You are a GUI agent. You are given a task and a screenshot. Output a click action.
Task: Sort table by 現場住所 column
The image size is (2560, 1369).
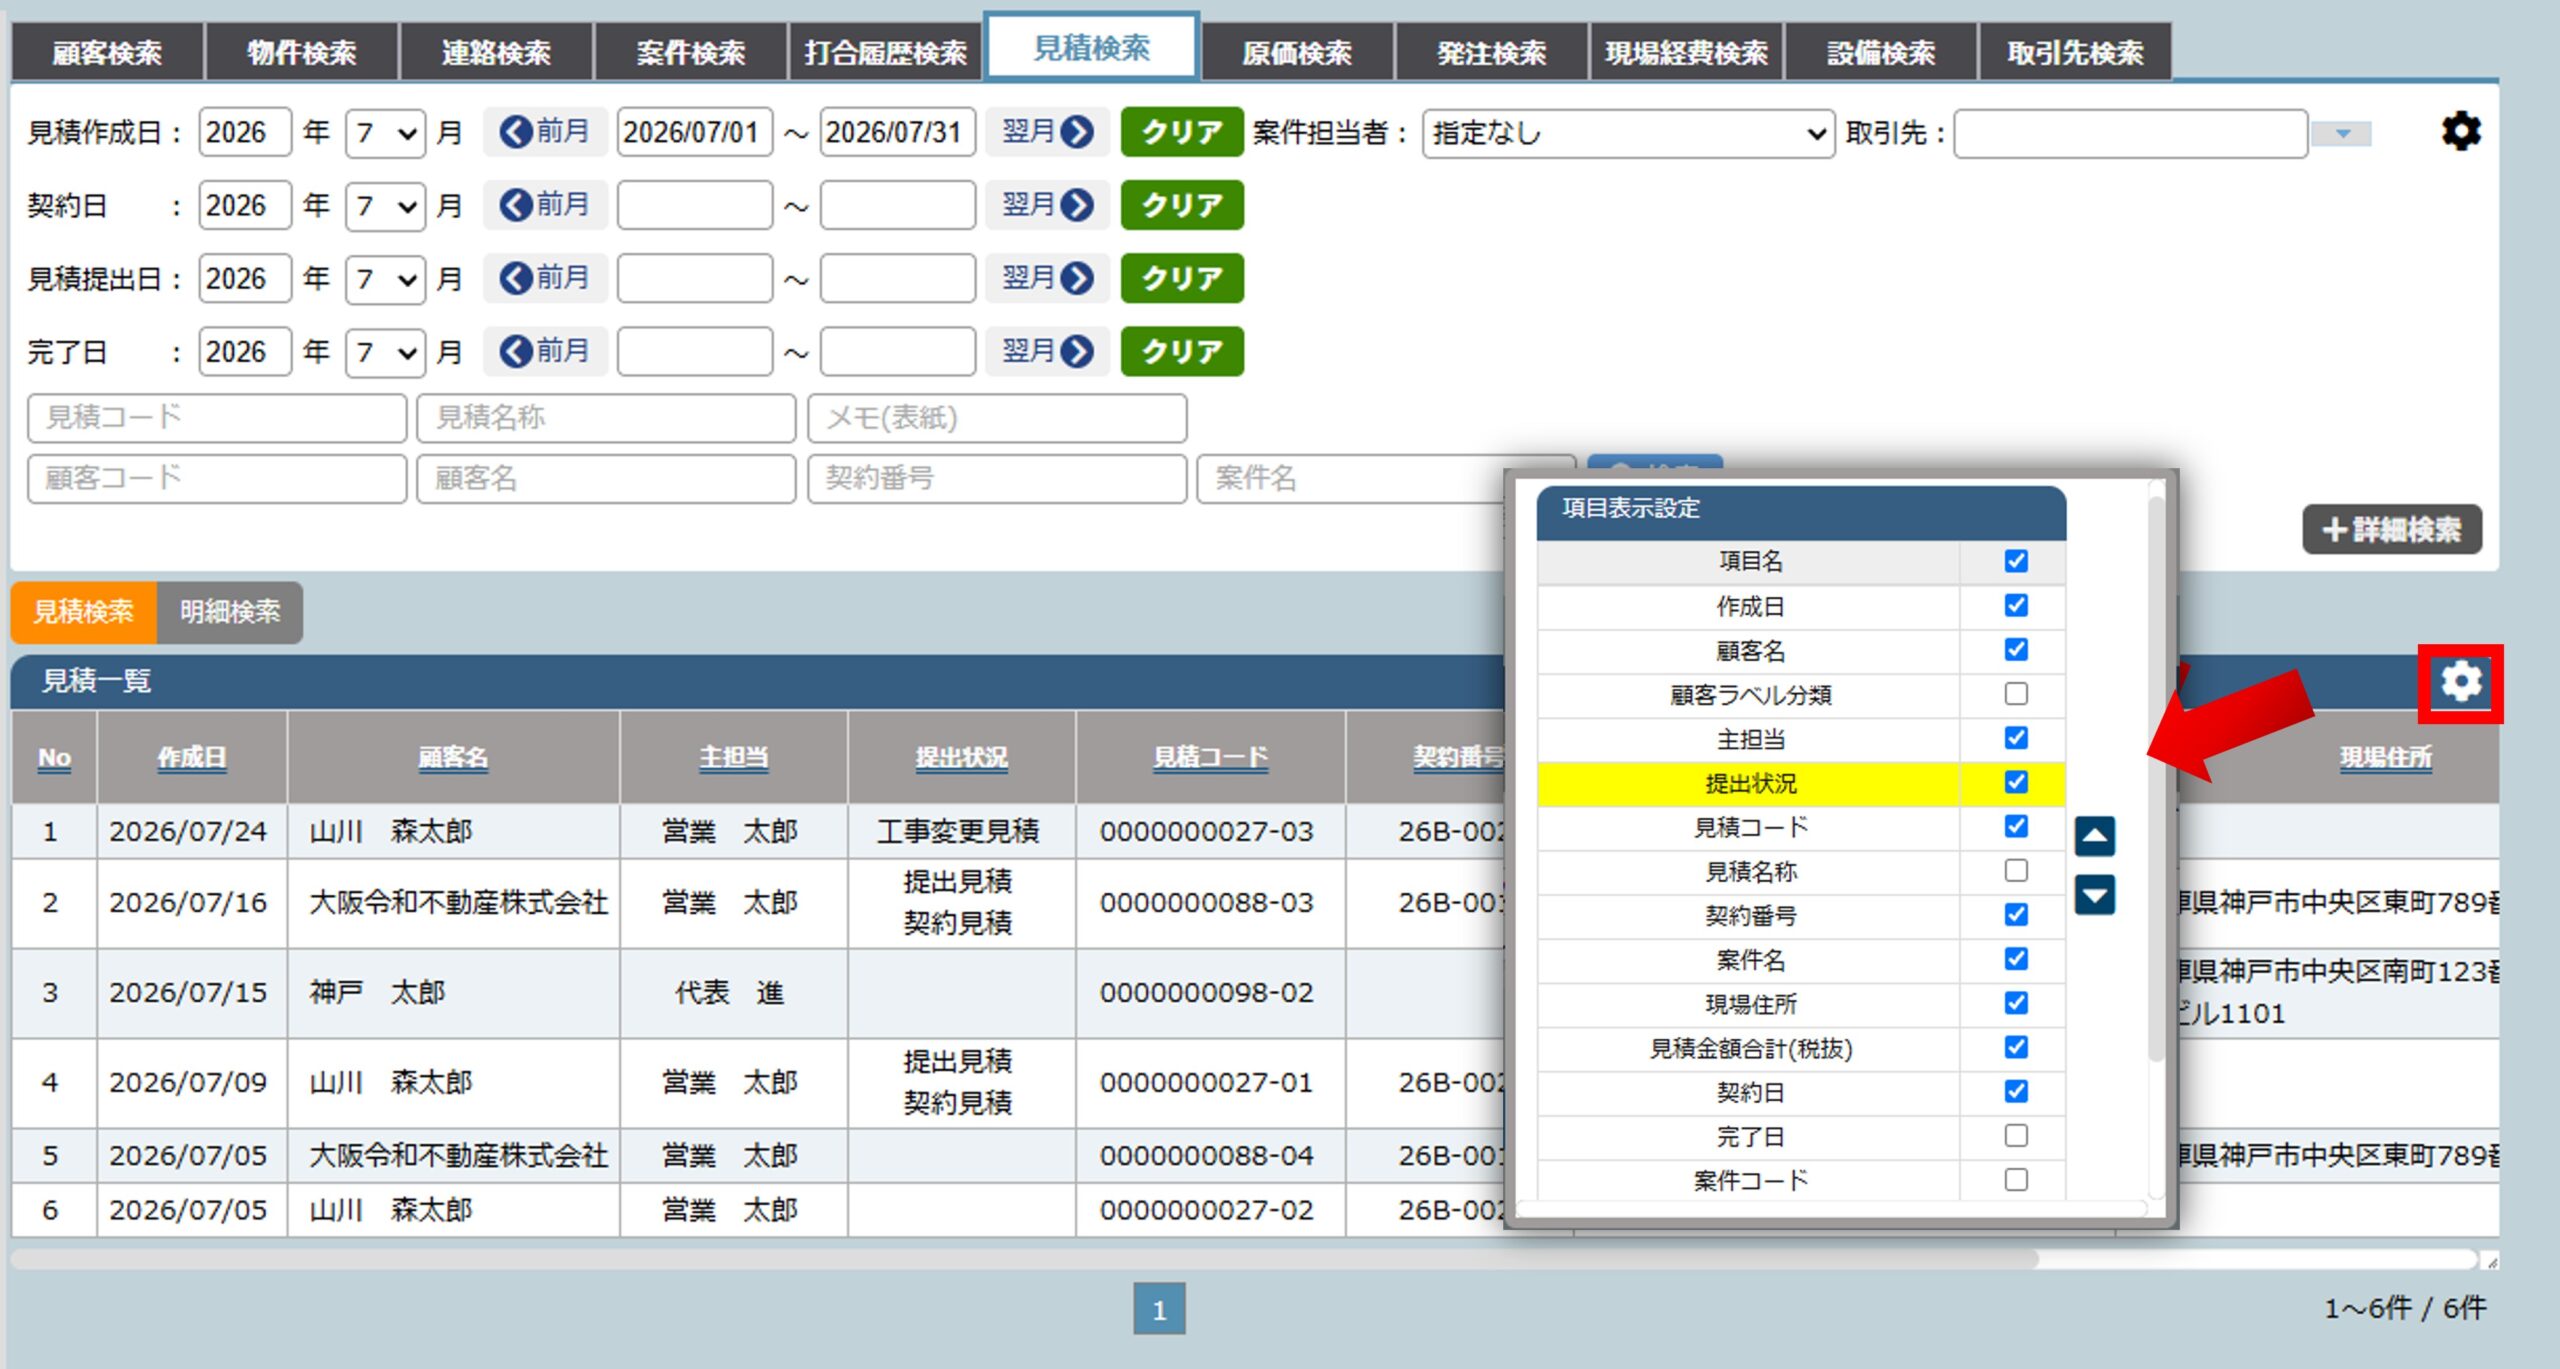(x=2385, y=757)
